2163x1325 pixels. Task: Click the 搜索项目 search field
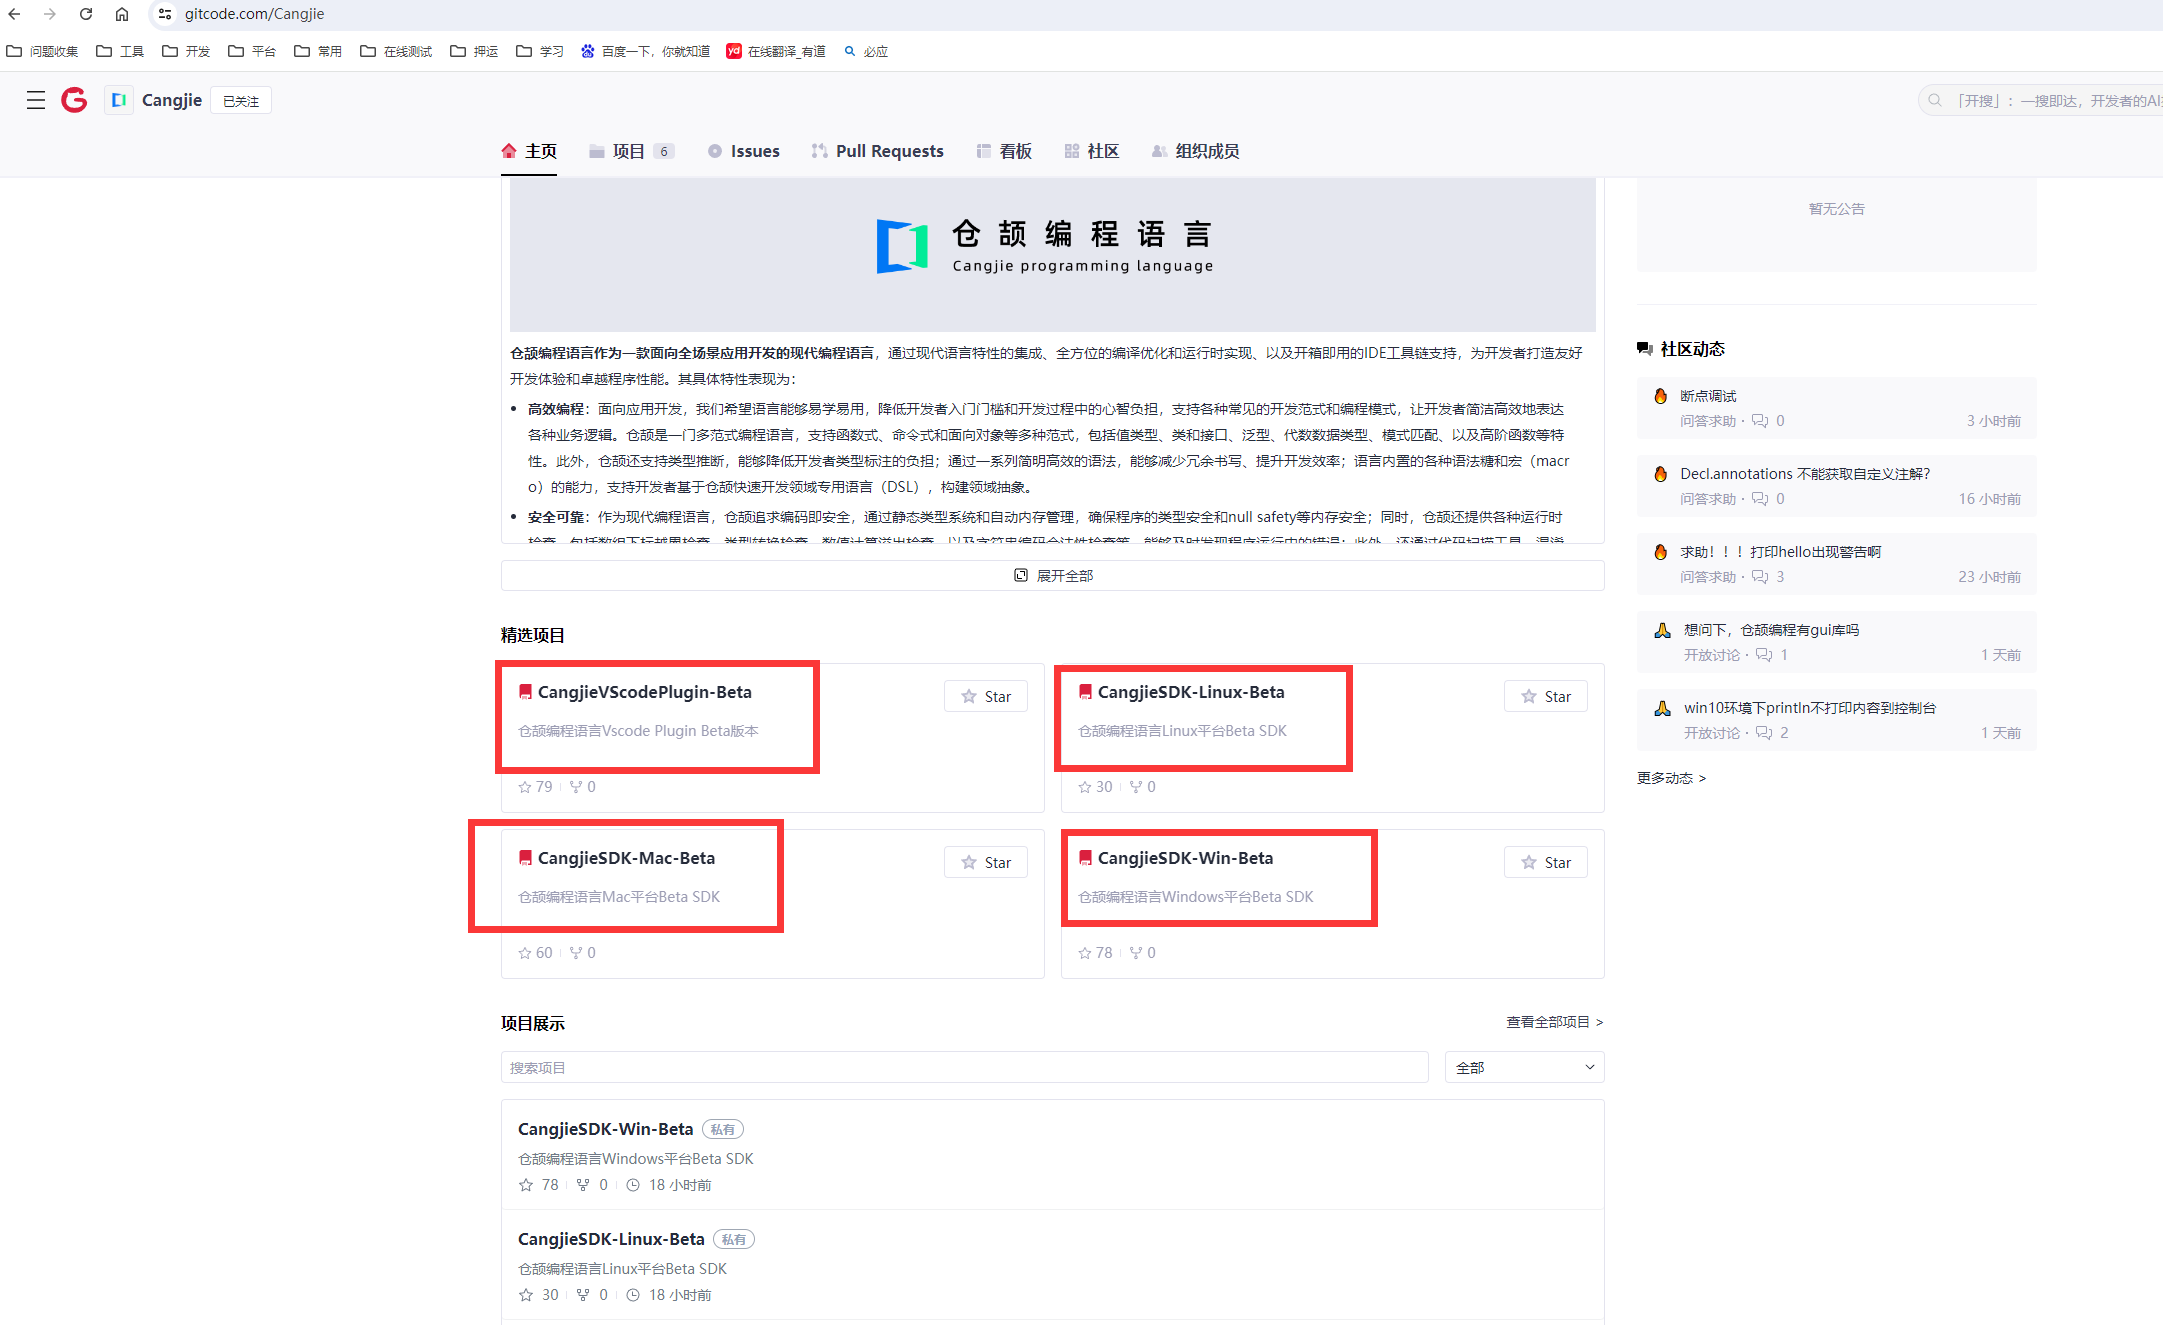pyautogui.click(x=964, y=1067)
